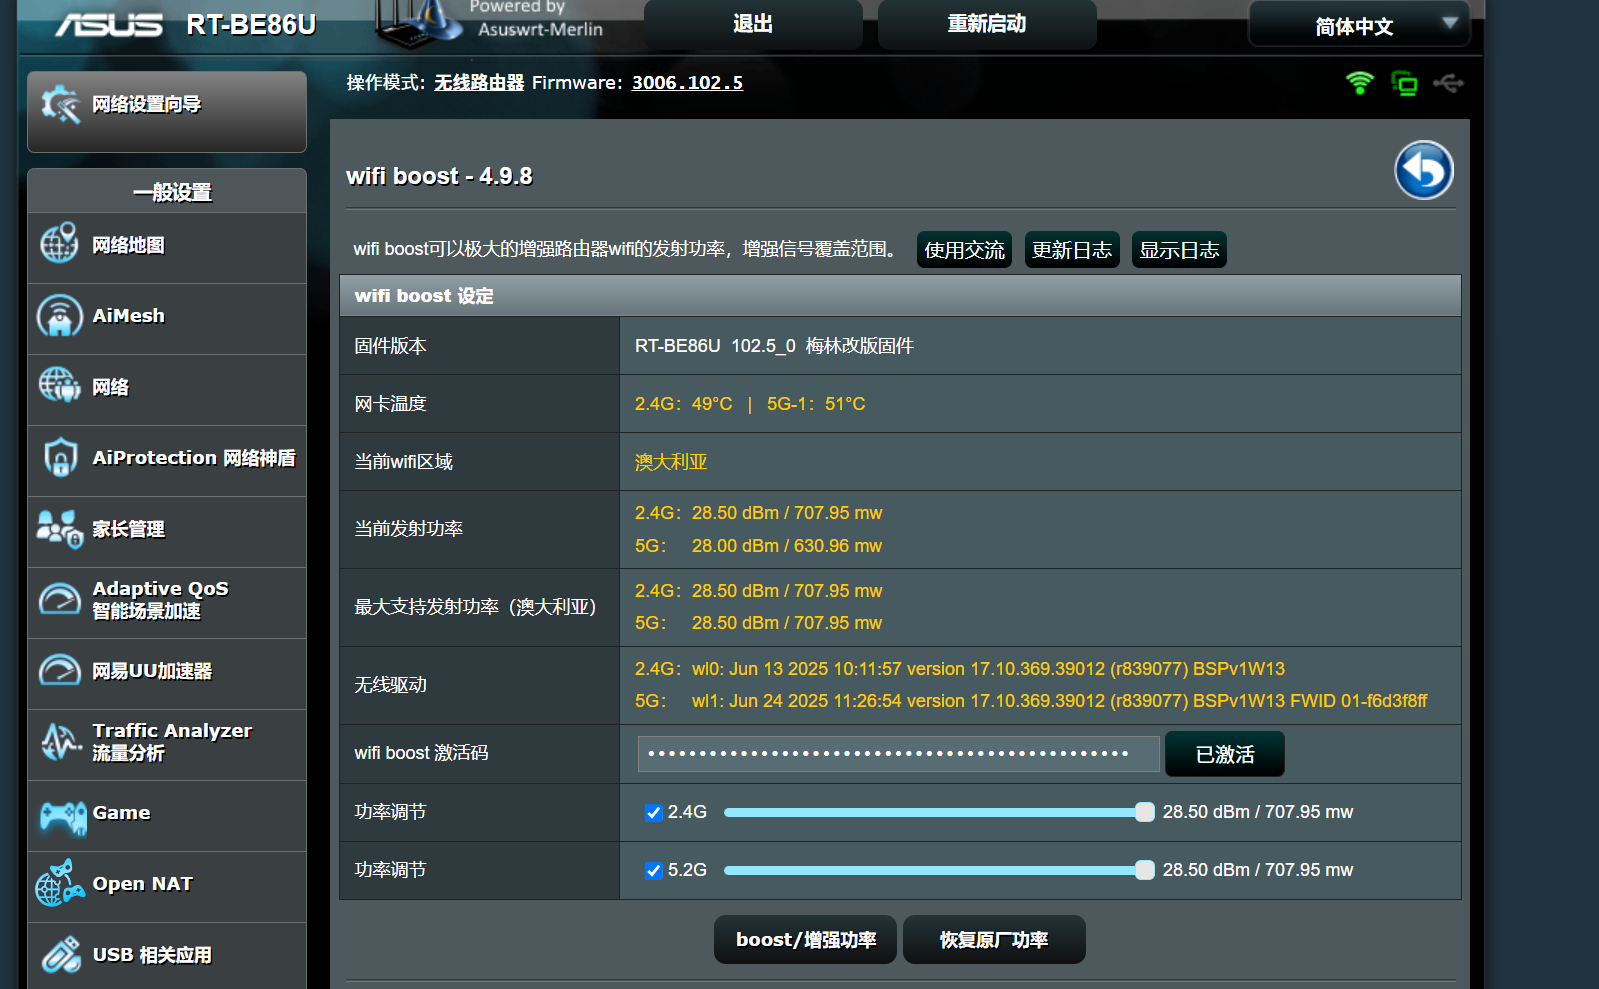Click the WiFi signal status icon
This screenshot has width=1599, height=989.
click(x=1359, y=83)
